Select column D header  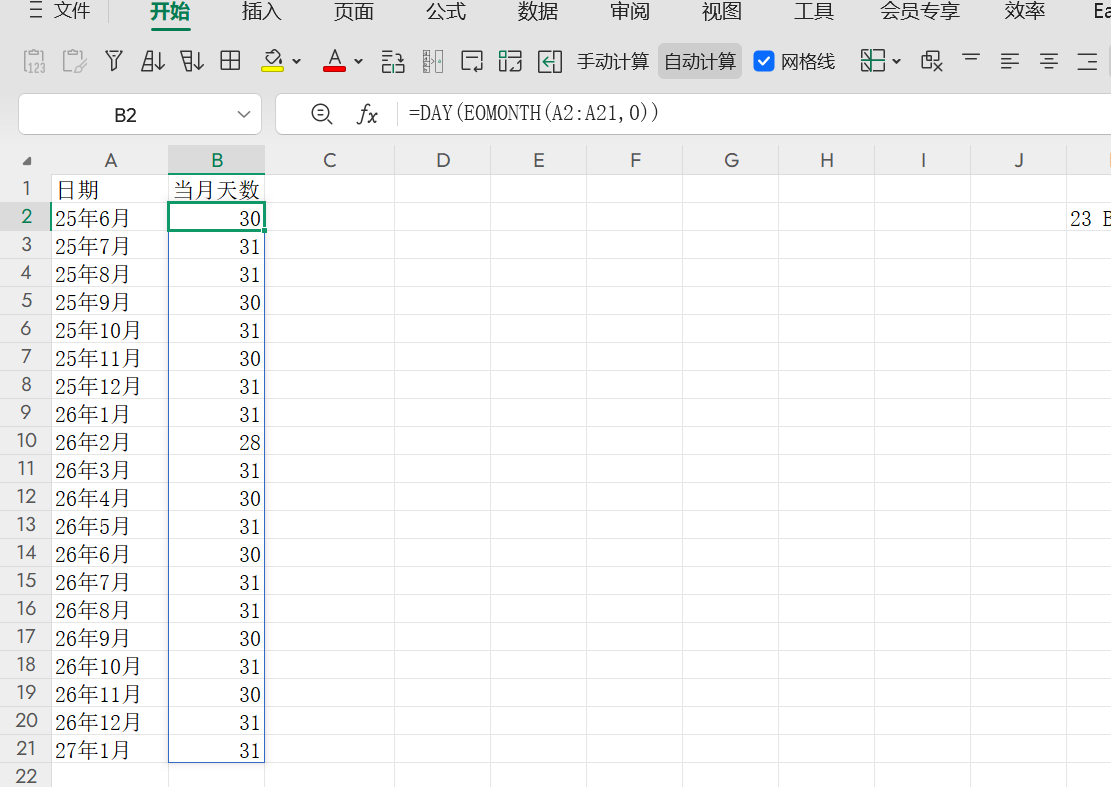pos(443,160)
